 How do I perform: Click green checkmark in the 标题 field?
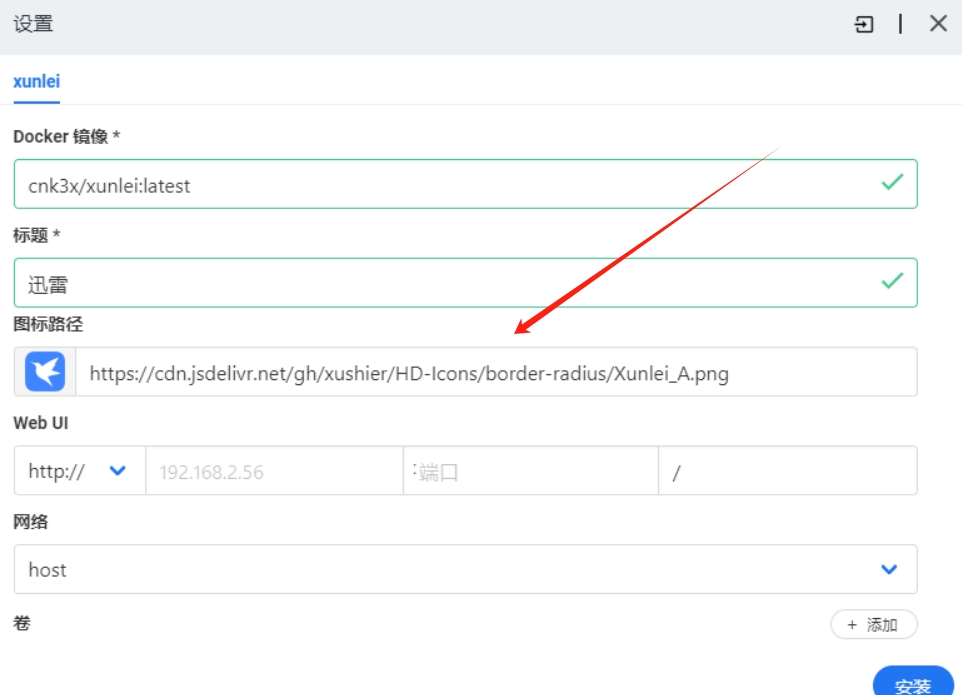(x=892, y=281)
